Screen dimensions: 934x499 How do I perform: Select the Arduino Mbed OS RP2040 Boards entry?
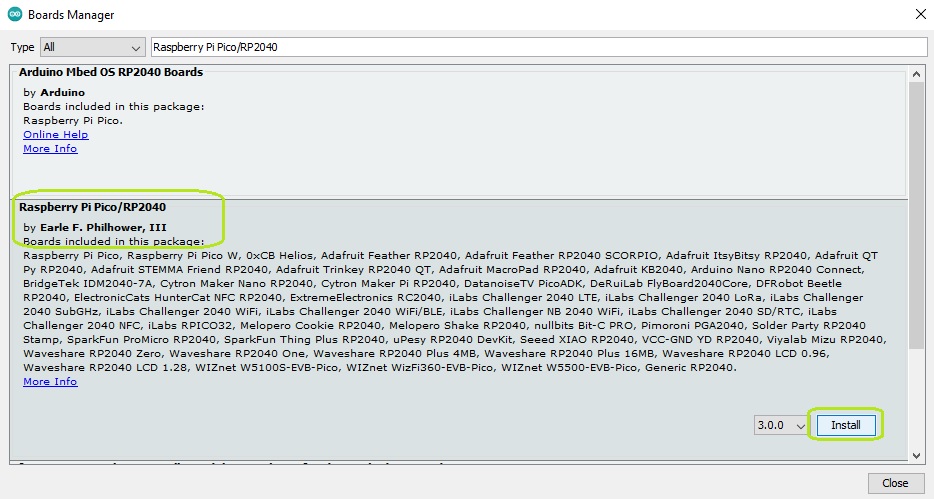click(111, 73)
